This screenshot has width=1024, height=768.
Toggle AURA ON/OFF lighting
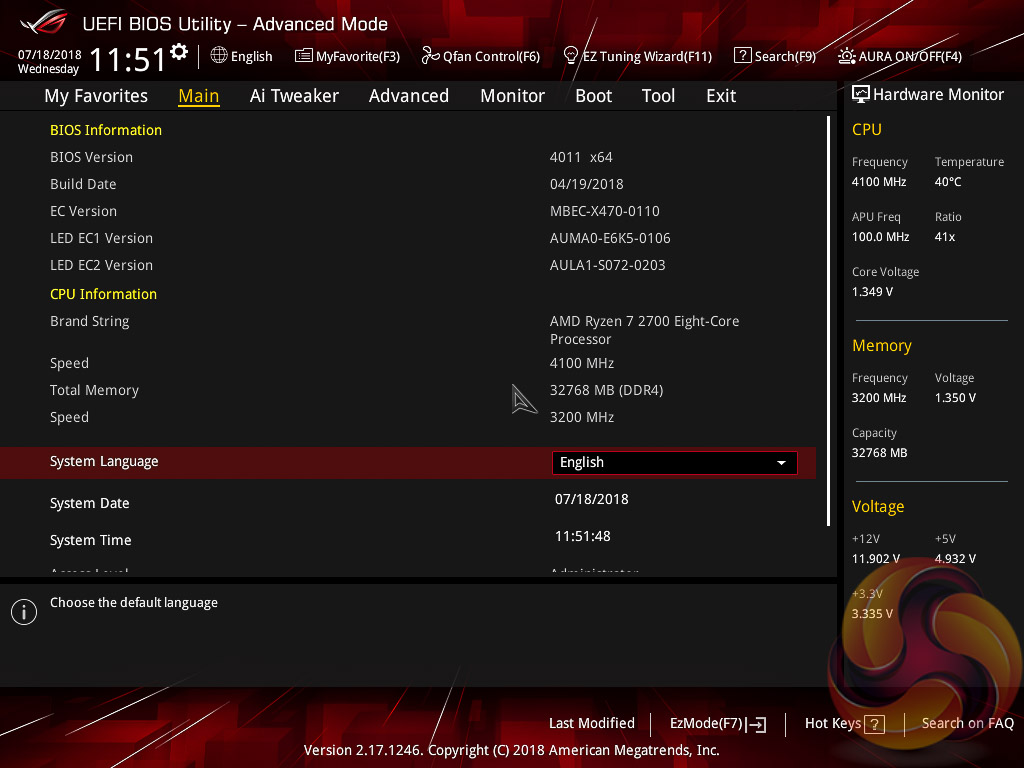(x=847, y=56)
